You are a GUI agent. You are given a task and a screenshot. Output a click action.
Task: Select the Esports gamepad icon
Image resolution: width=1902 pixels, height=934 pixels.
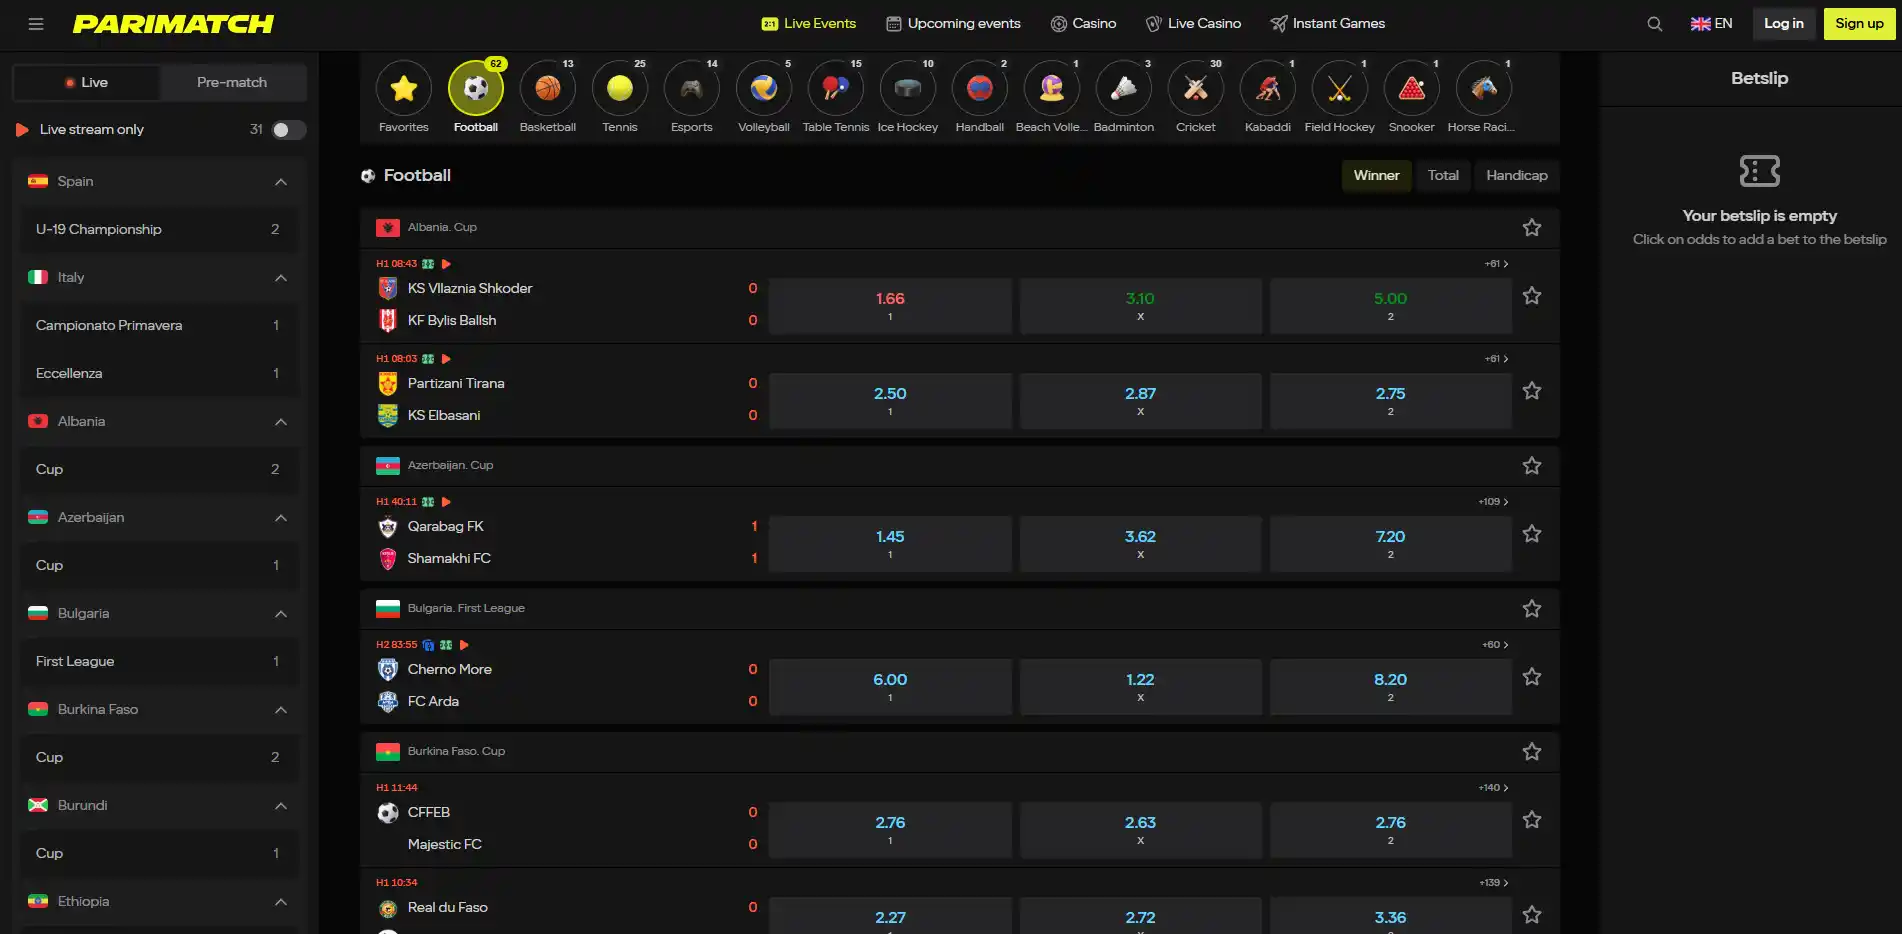tap(692, 88)
